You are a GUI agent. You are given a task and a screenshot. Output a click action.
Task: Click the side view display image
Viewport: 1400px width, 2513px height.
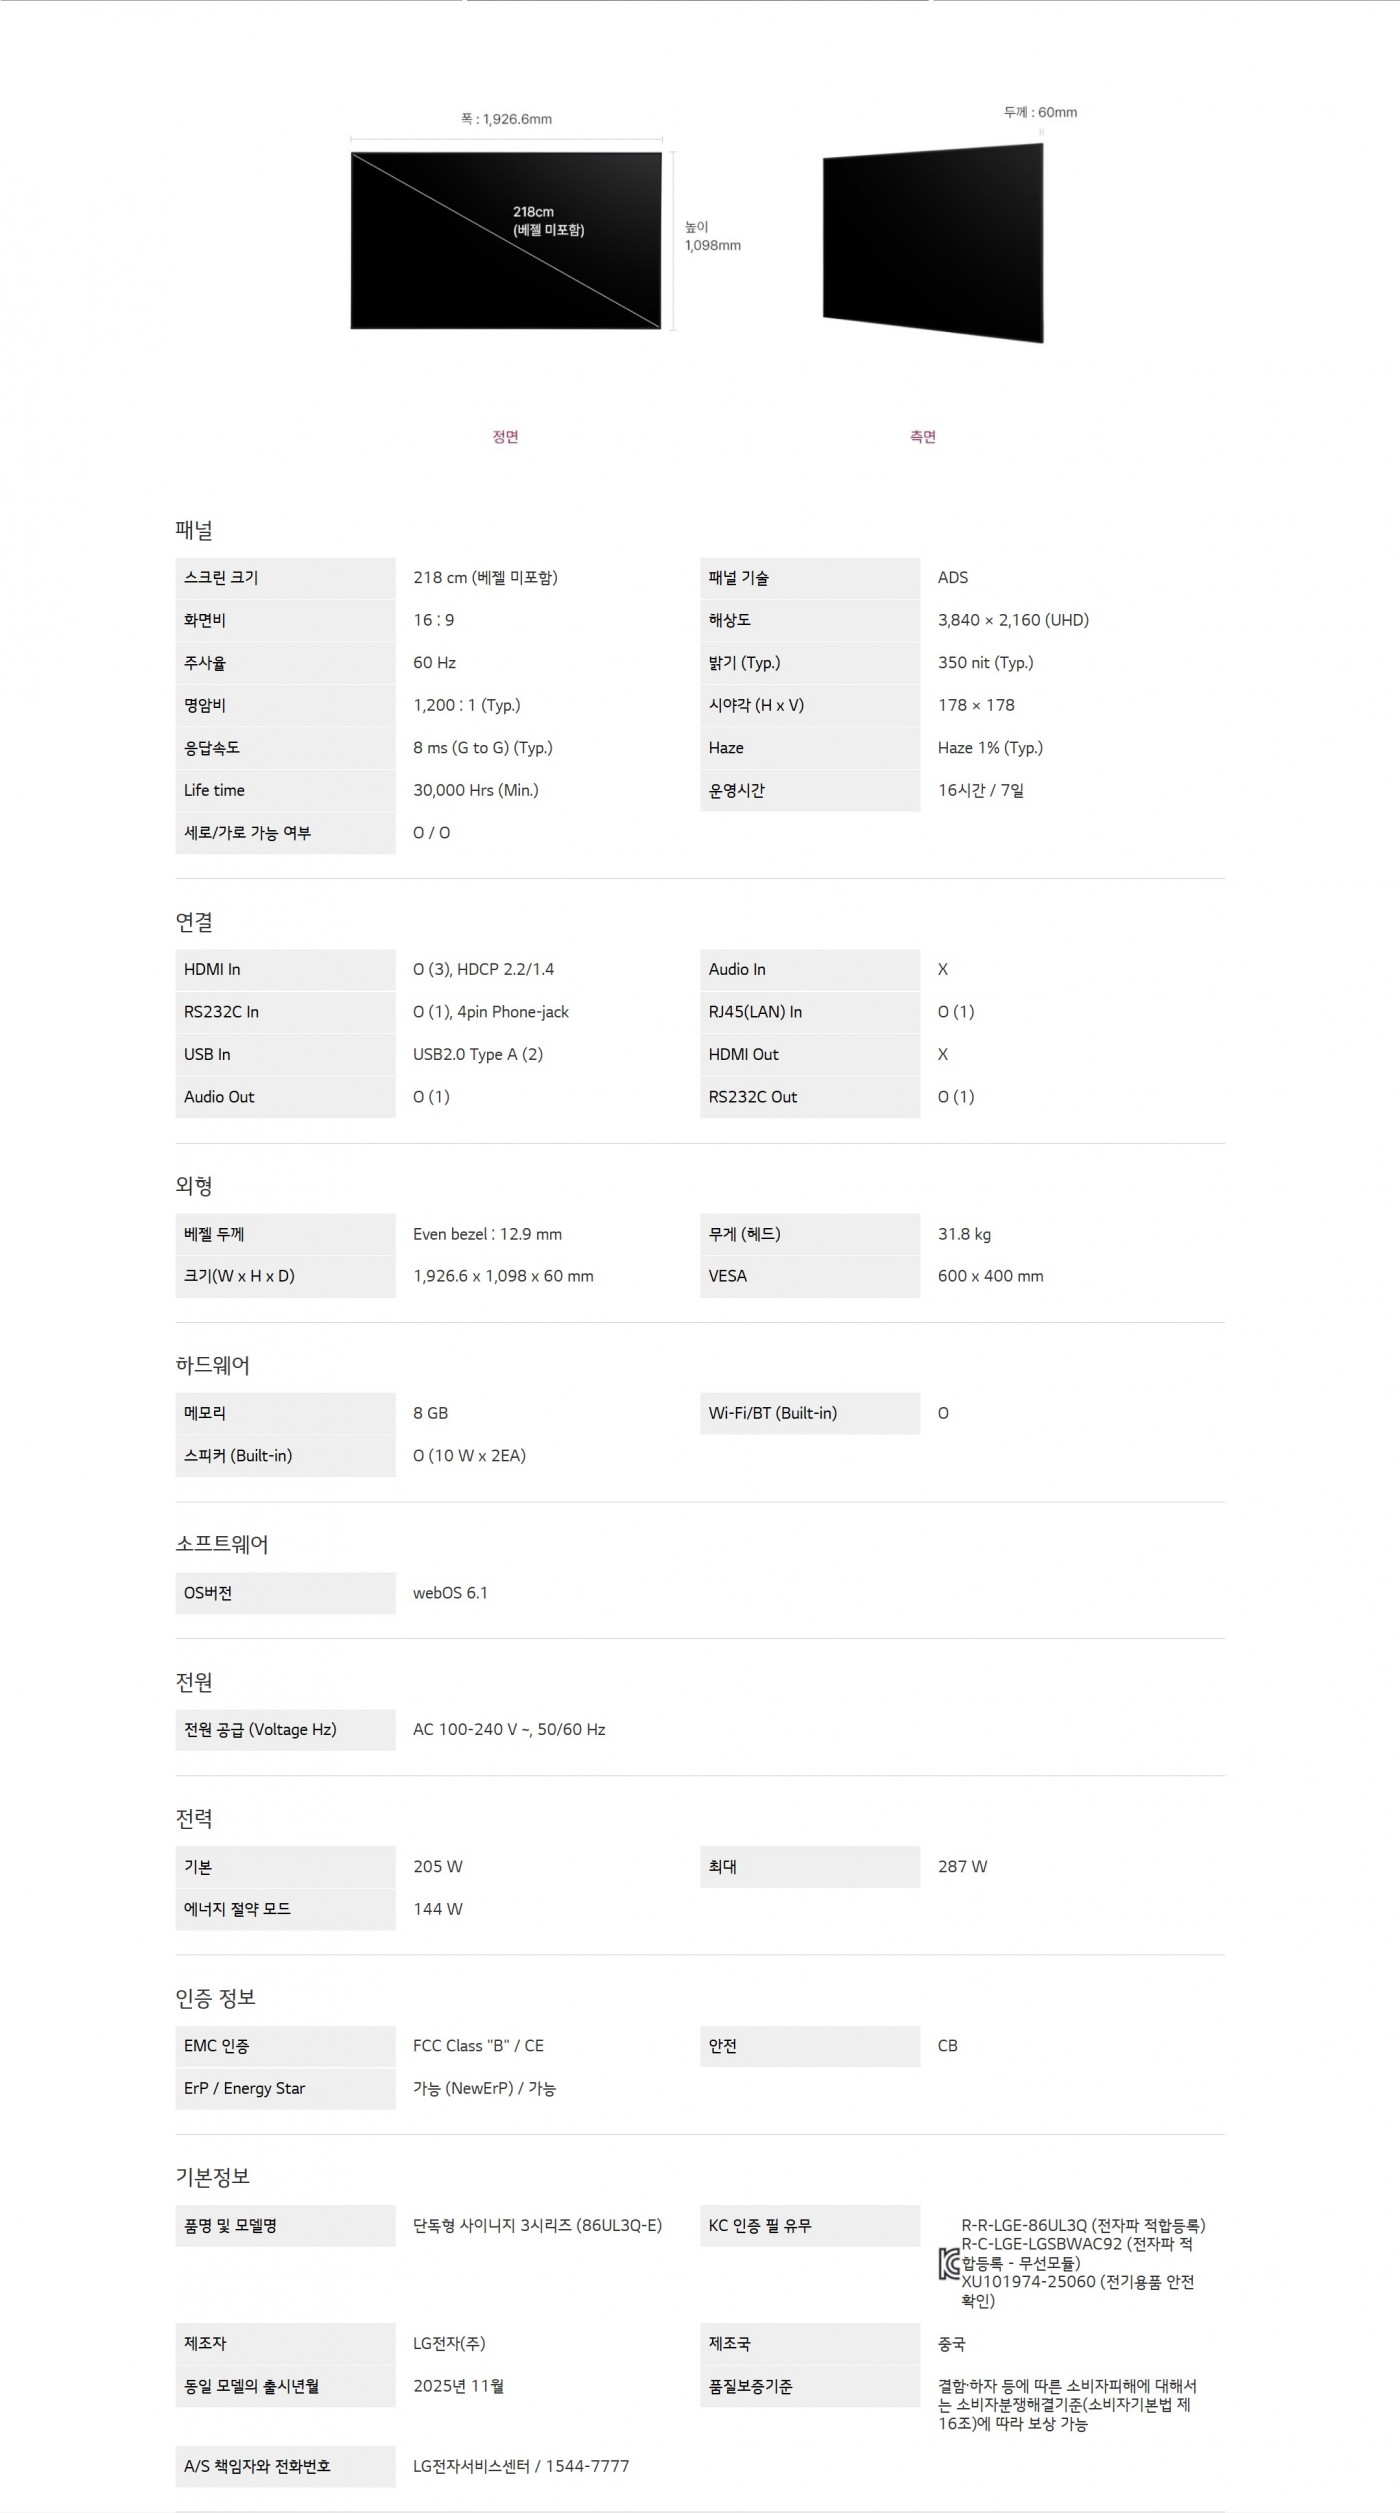point(932,243)
